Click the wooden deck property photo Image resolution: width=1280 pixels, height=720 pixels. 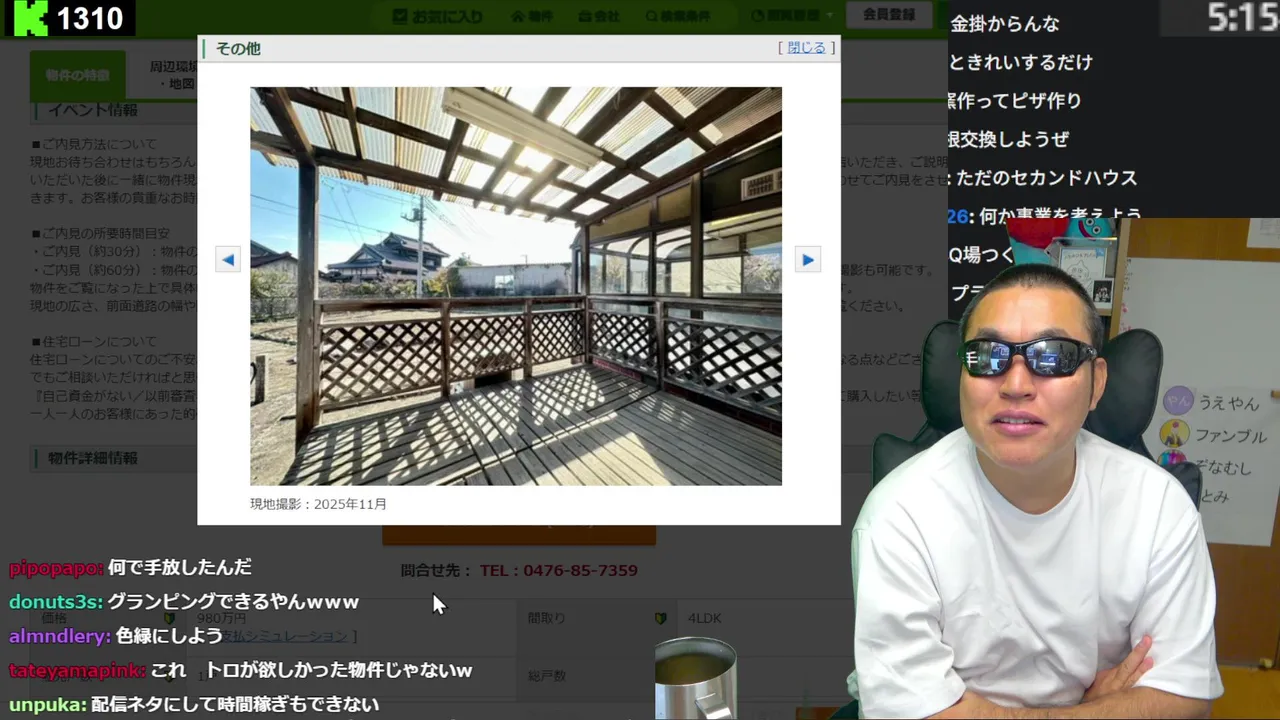coord(516,286)
